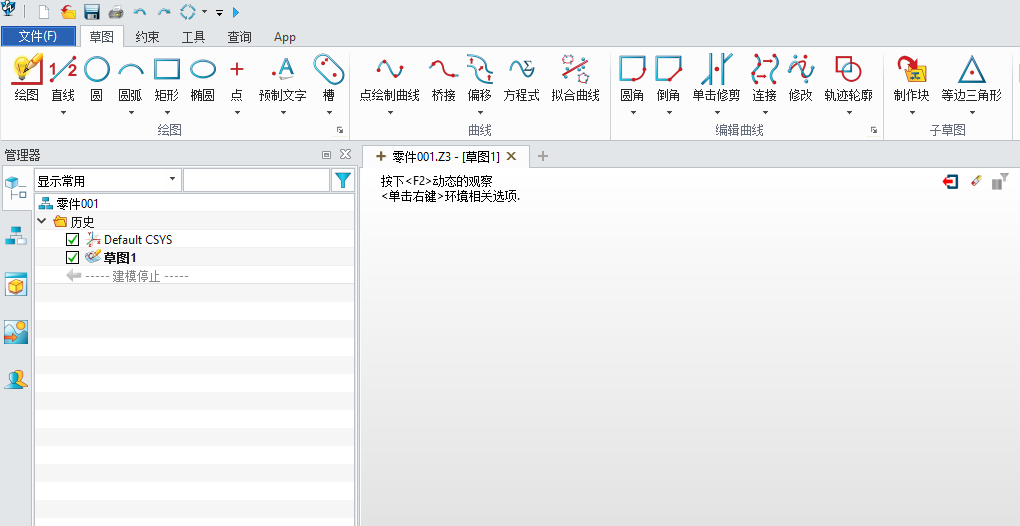Toggle the 草图1 checkbox
Viewport: 1020px width, 526px height.
click(73, 258)
